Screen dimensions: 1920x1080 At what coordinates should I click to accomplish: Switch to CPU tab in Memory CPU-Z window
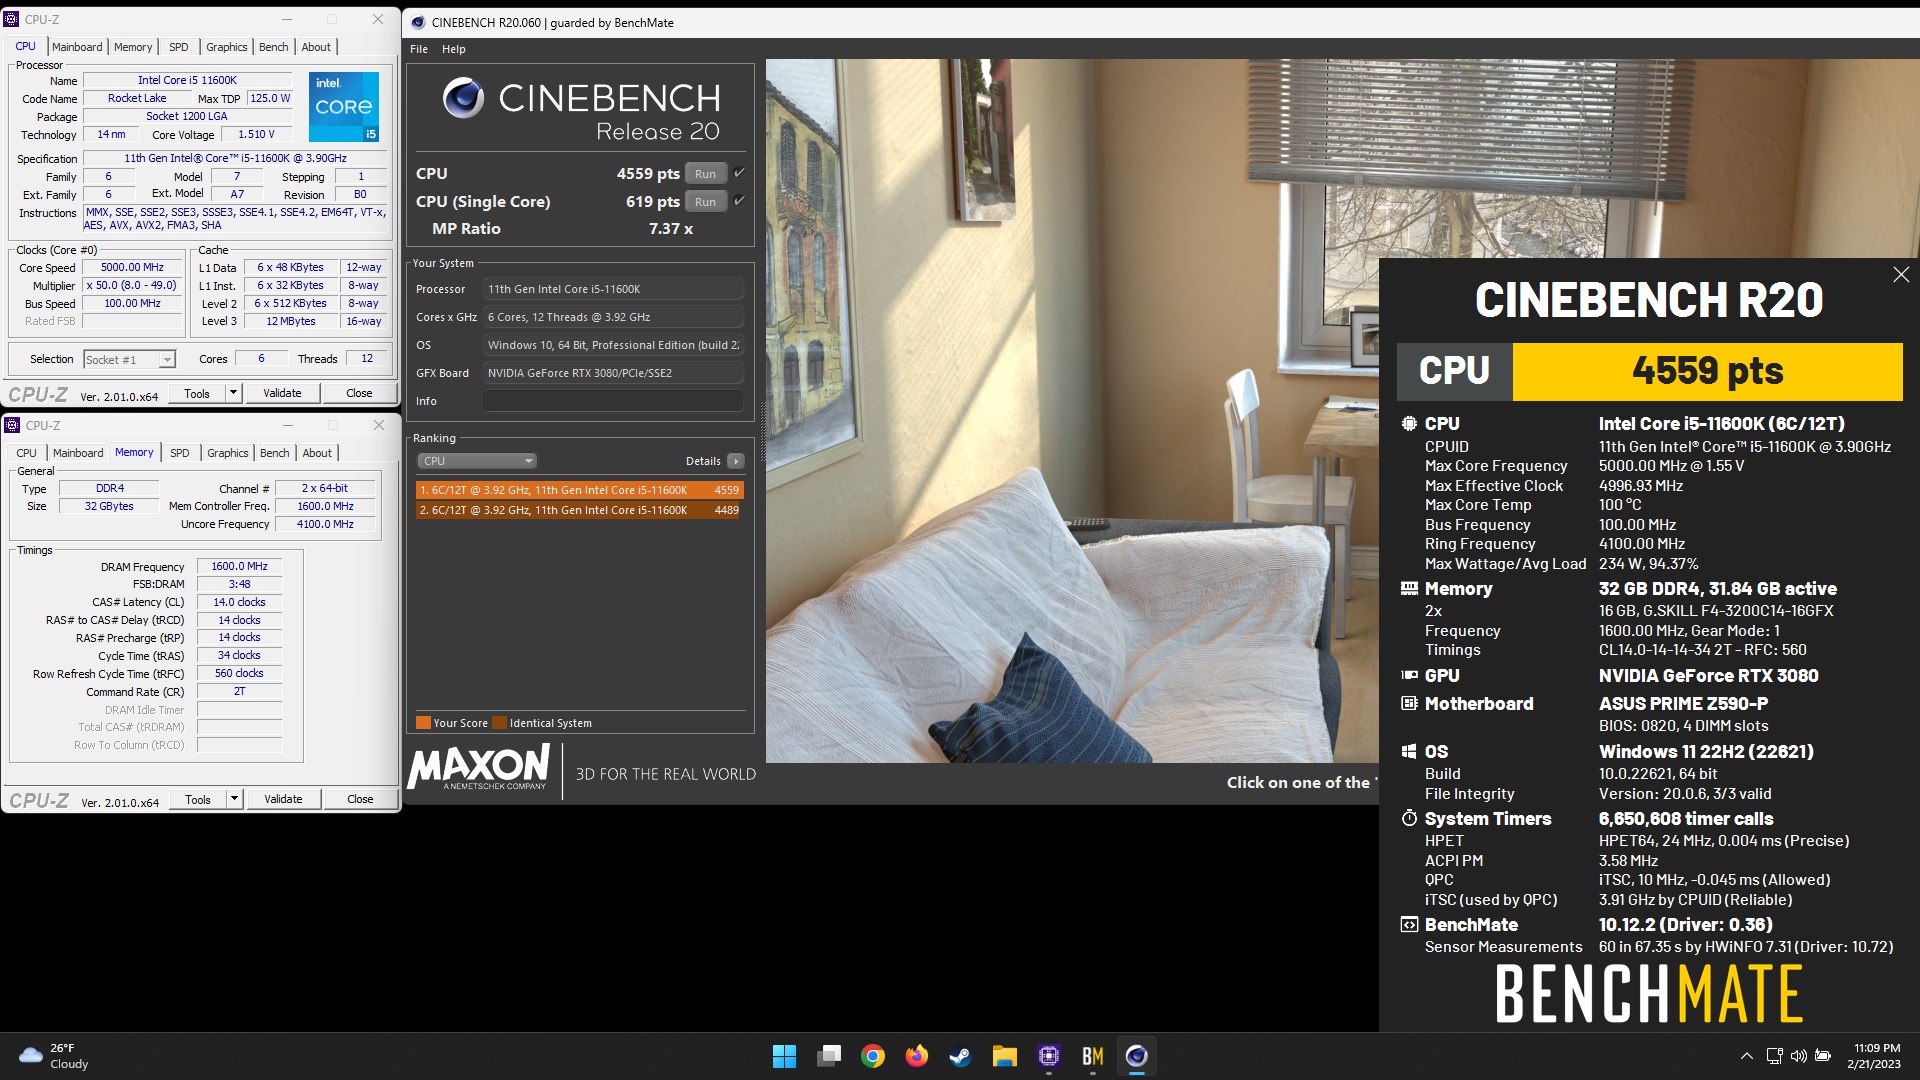[27, 453]
